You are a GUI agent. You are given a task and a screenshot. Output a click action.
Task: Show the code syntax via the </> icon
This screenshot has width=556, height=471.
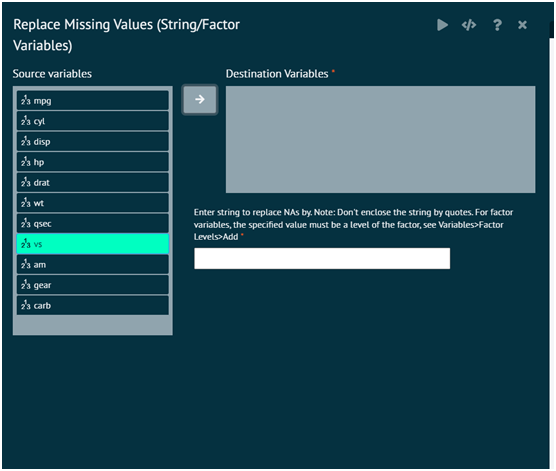(x=469, y=25)
